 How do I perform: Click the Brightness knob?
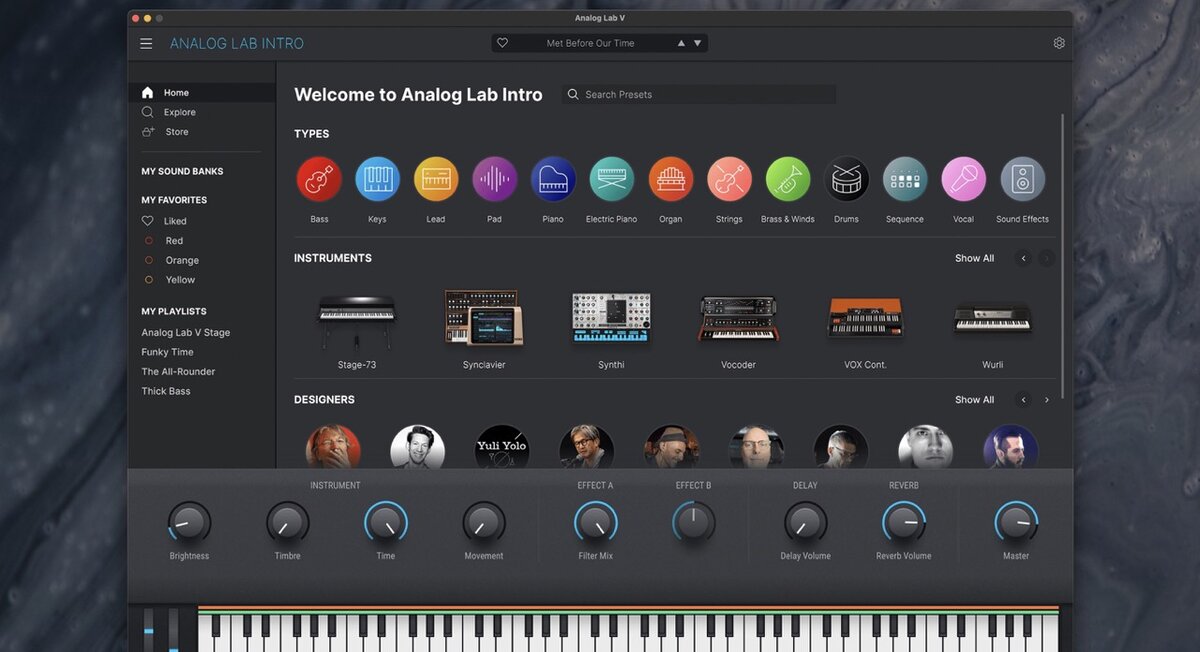tap(189, 523)
